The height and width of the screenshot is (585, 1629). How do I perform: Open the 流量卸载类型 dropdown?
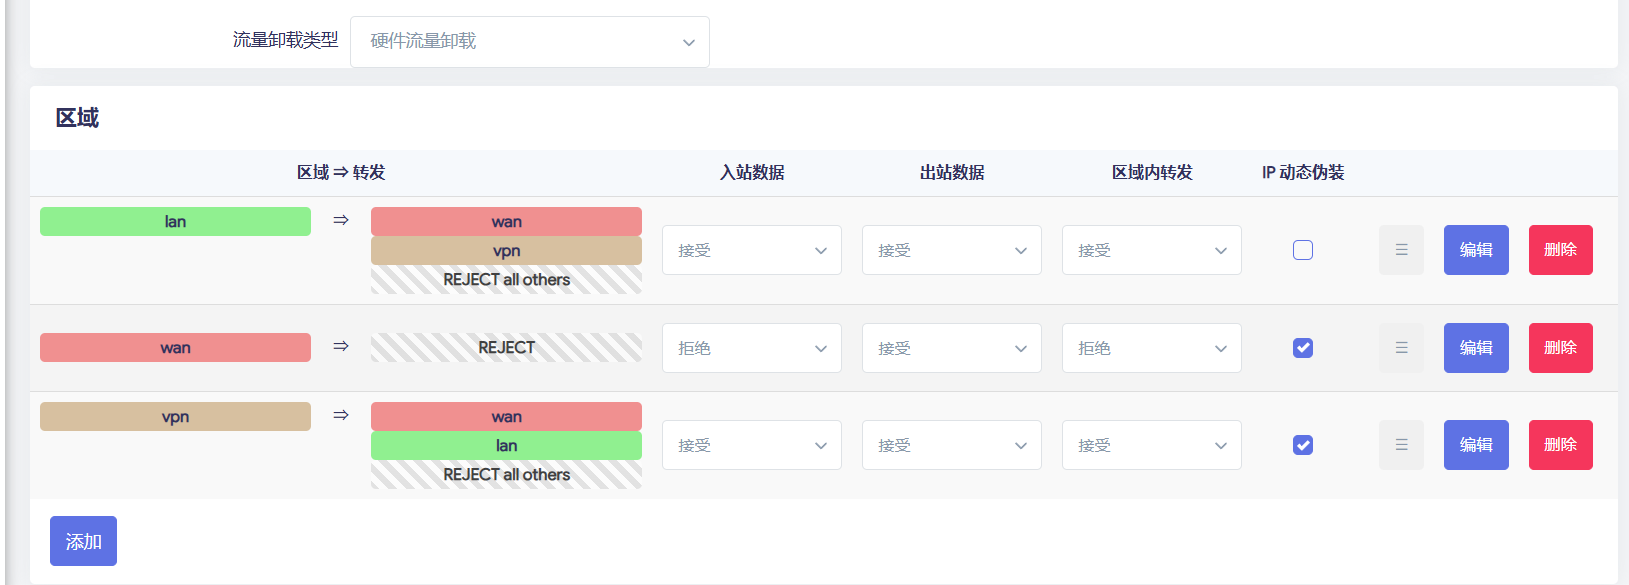530,42
